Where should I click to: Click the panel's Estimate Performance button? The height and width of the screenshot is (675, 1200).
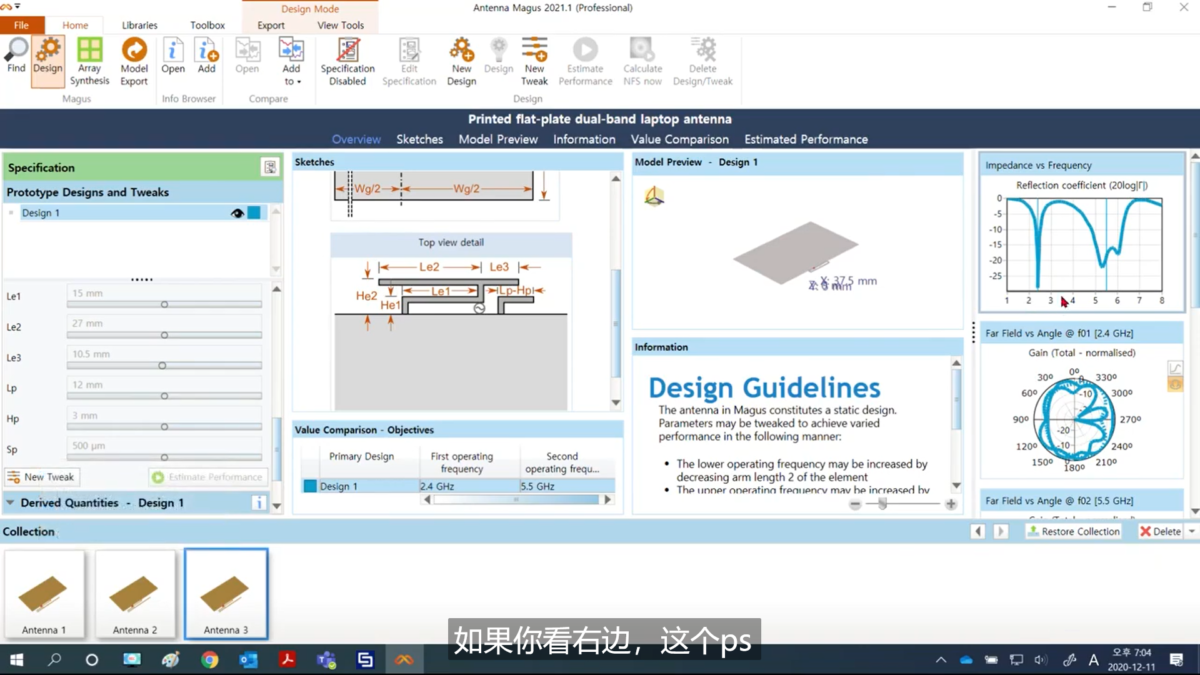[208, 477]
